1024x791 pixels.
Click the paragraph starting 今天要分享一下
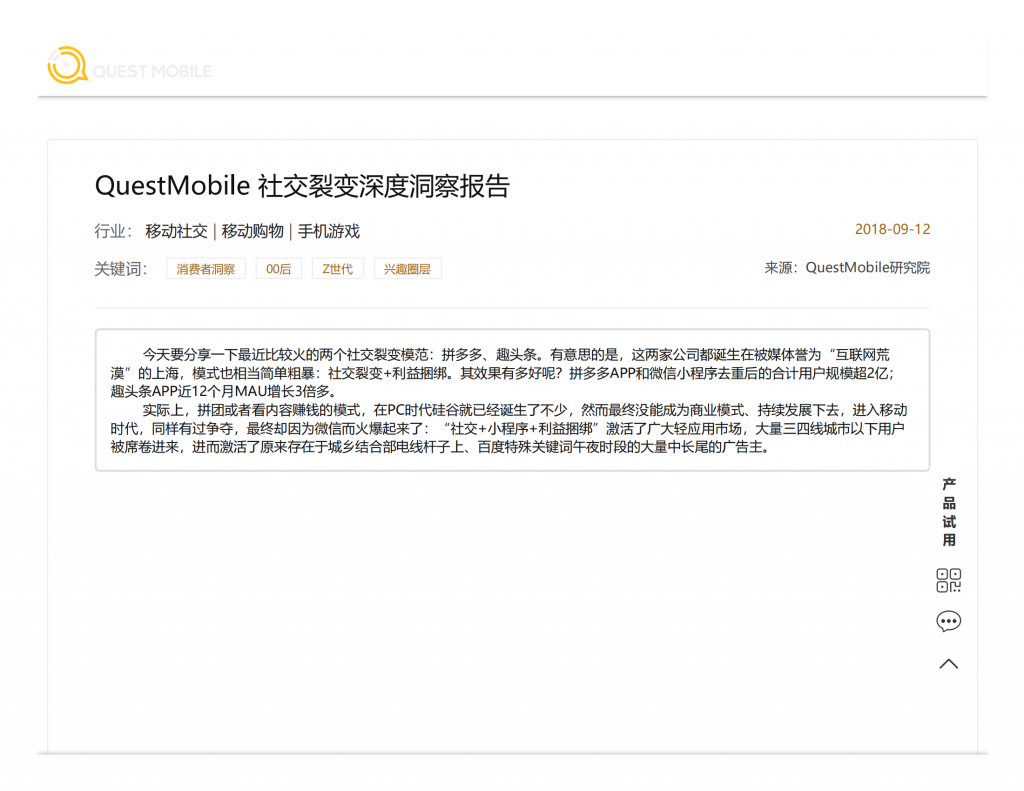click(502, 373)
